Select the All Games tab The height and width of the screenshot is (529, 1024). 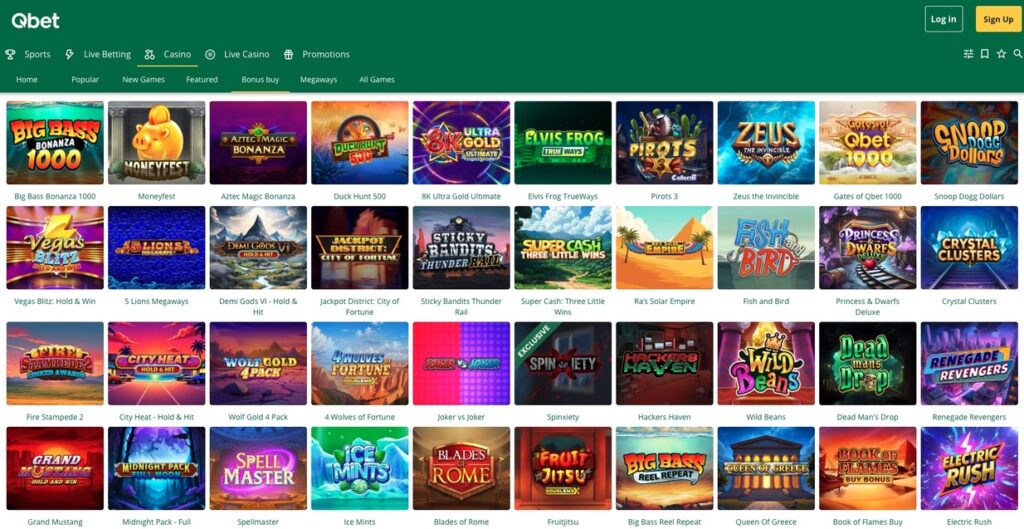pos(376,79)
